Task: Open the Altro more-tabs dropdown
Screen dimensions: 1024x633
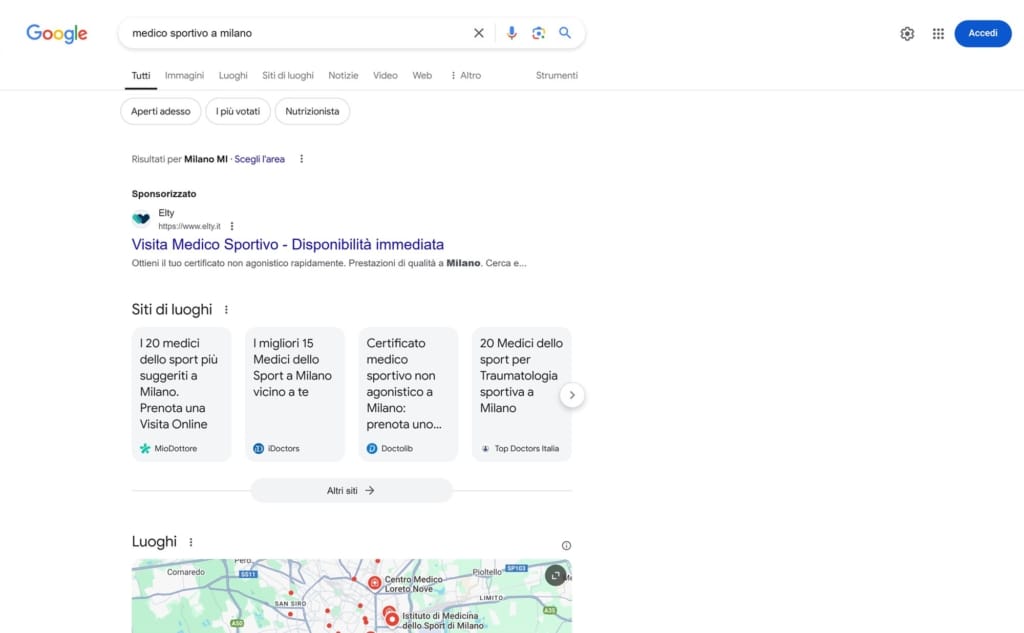Action: point(466,76)
